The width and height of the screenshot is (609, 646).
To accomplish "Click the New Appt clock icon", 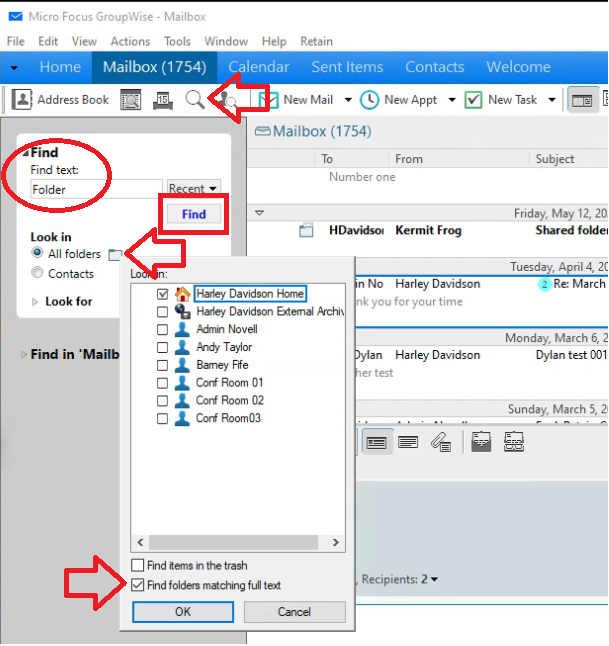I will [x=370, y=100].
